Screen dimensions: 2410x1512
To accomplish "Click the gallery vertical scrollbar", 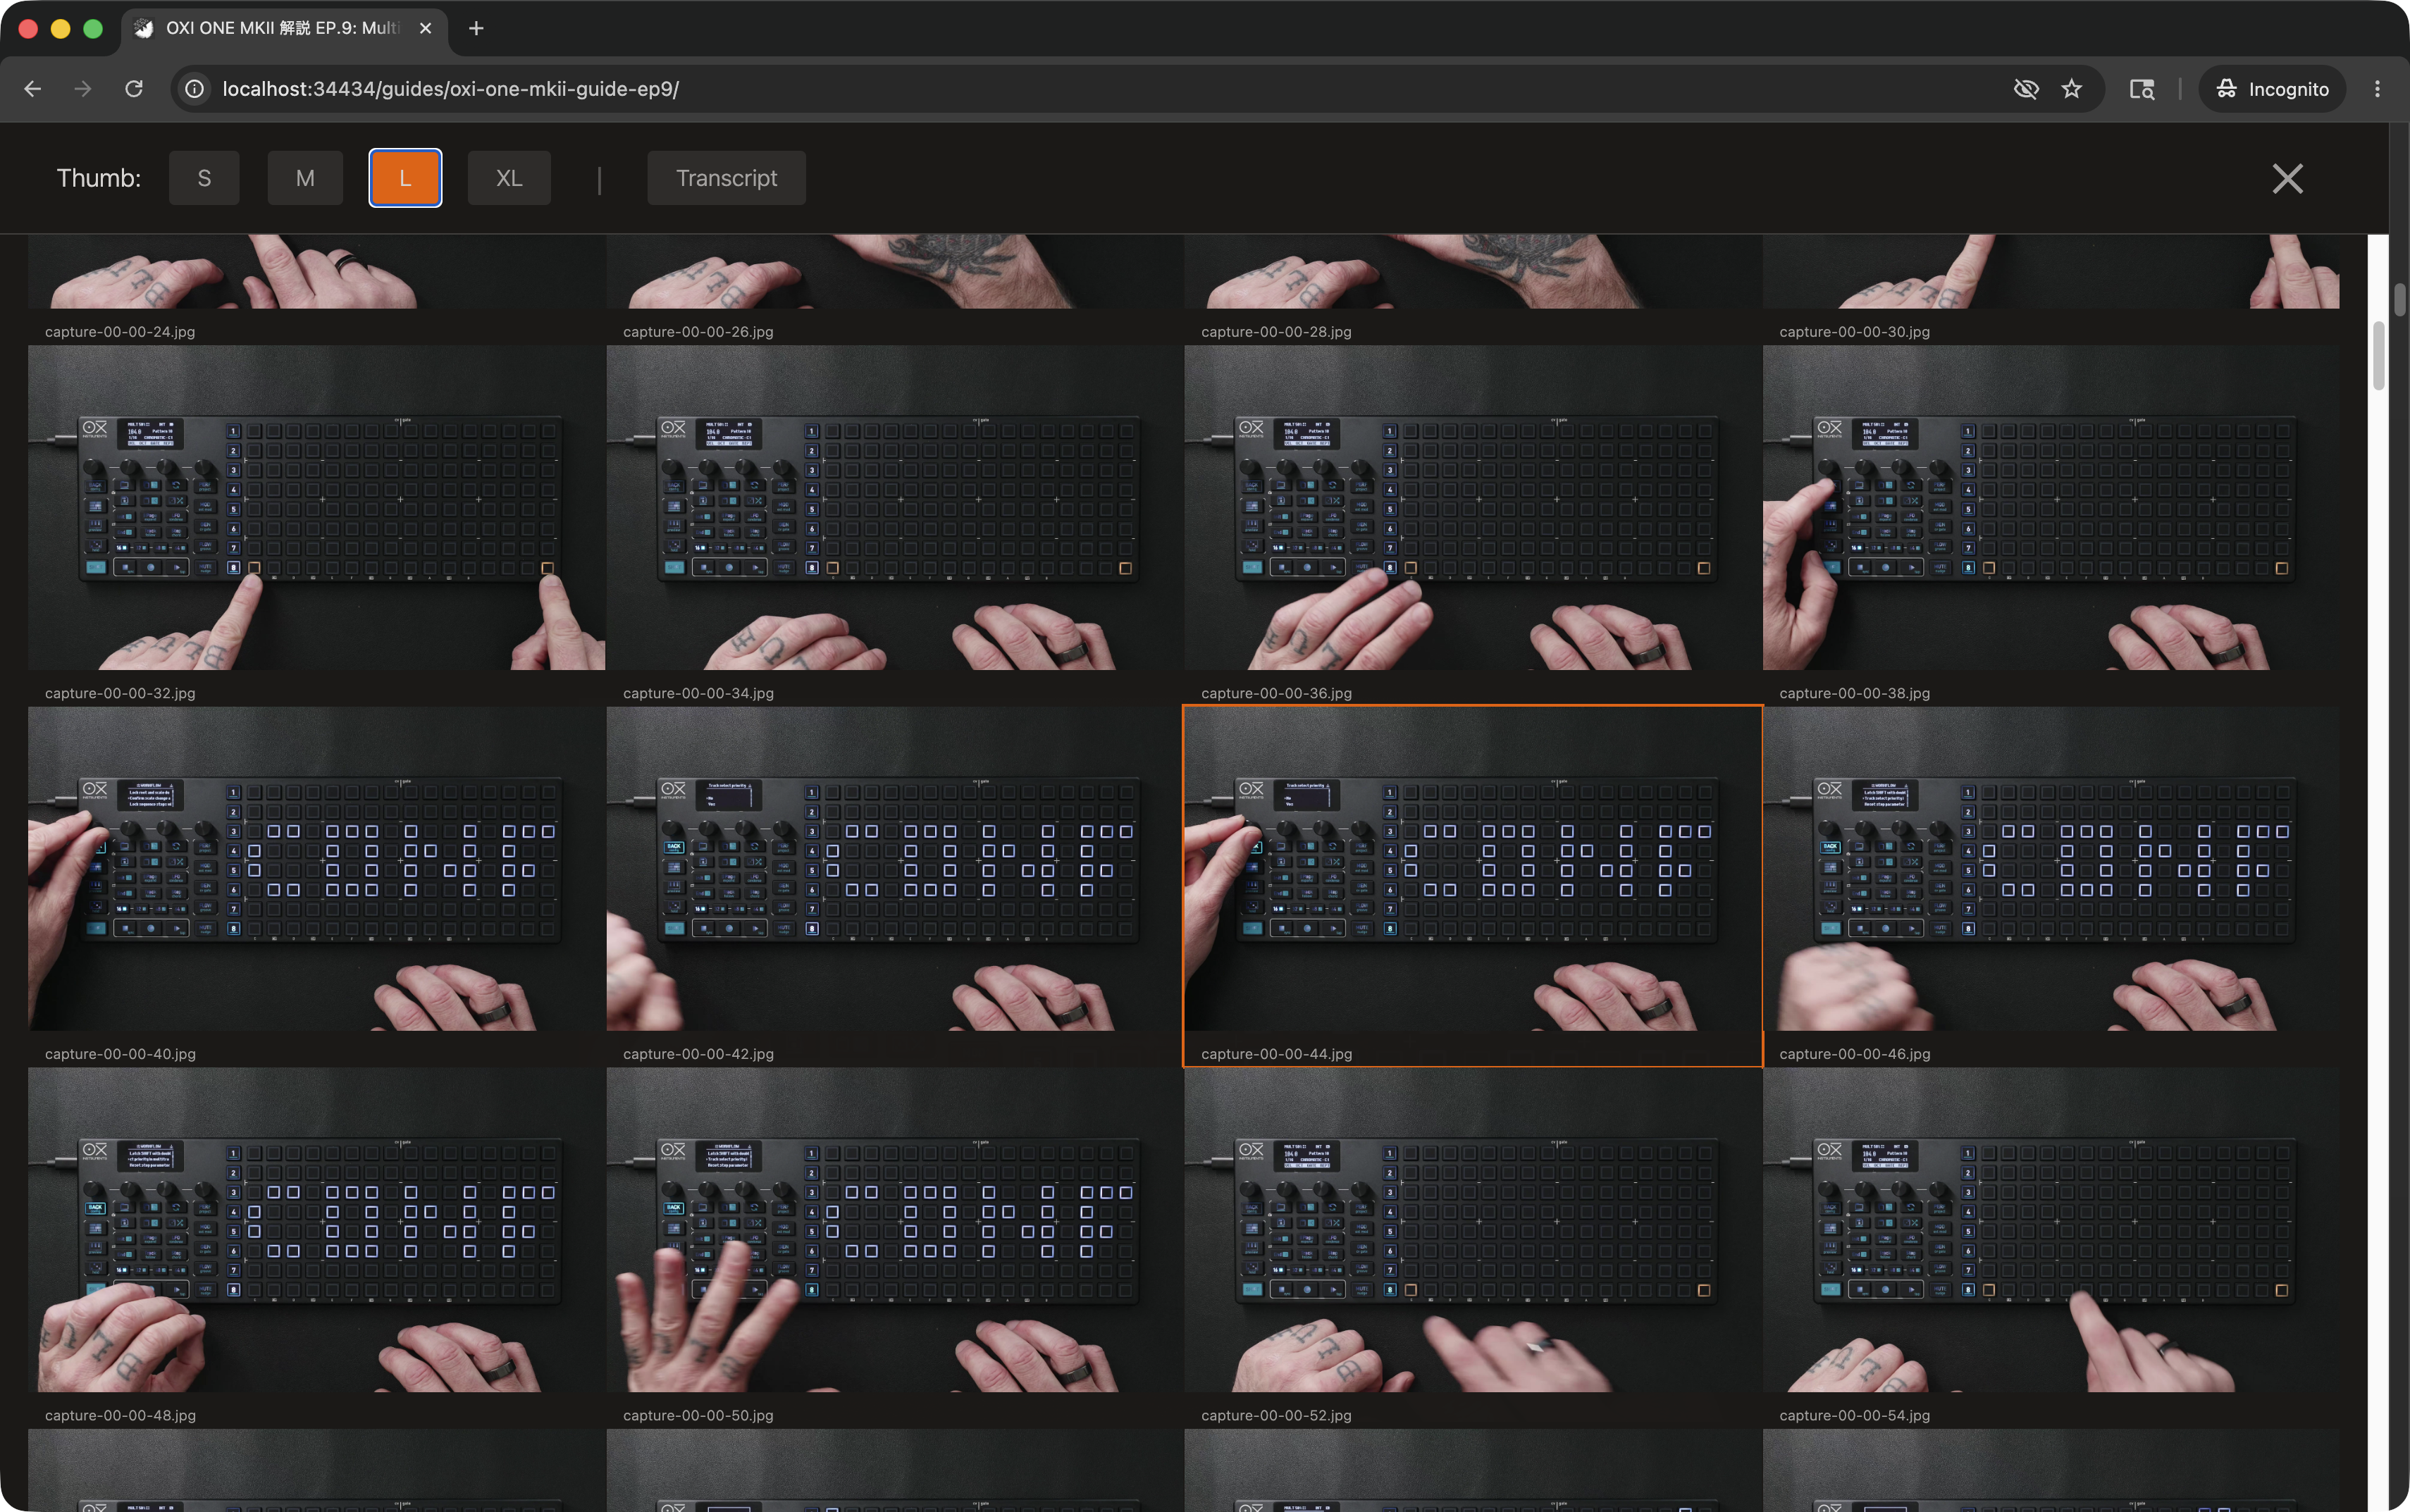I will point(2378,355).
